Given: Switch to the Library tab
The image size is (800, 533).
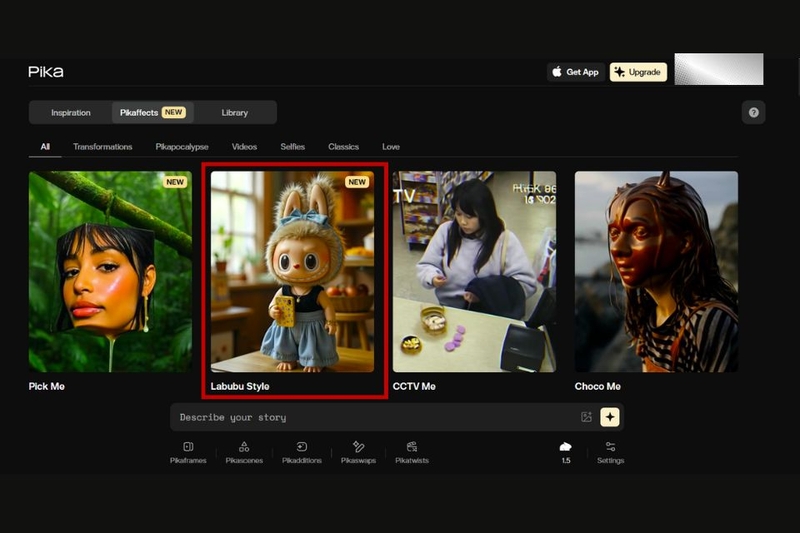Looking at the screenshot, I should coord(235,112).
